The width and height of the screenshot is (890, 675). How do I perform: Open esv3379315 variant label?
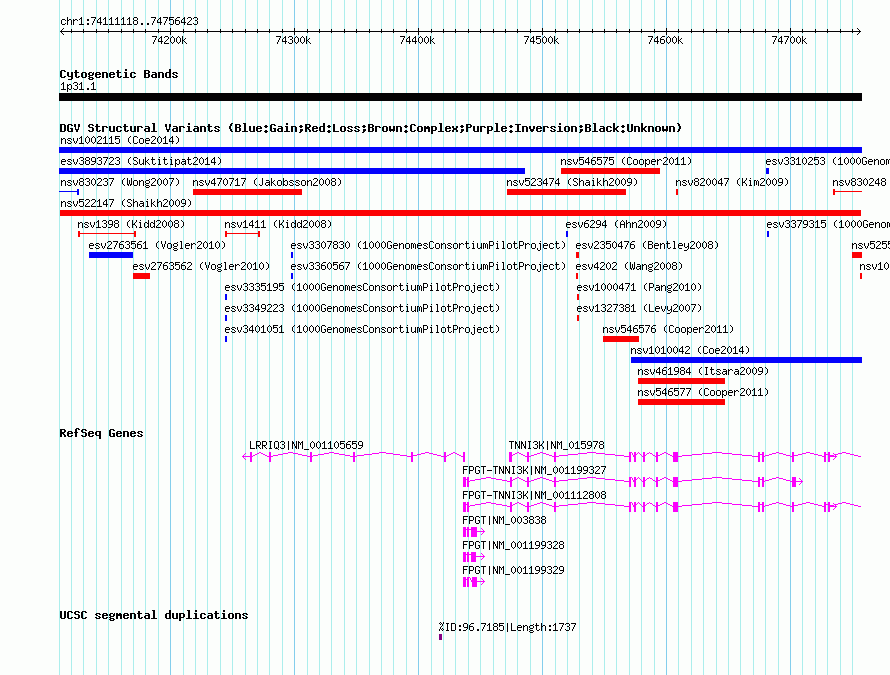tap(828, 224)
